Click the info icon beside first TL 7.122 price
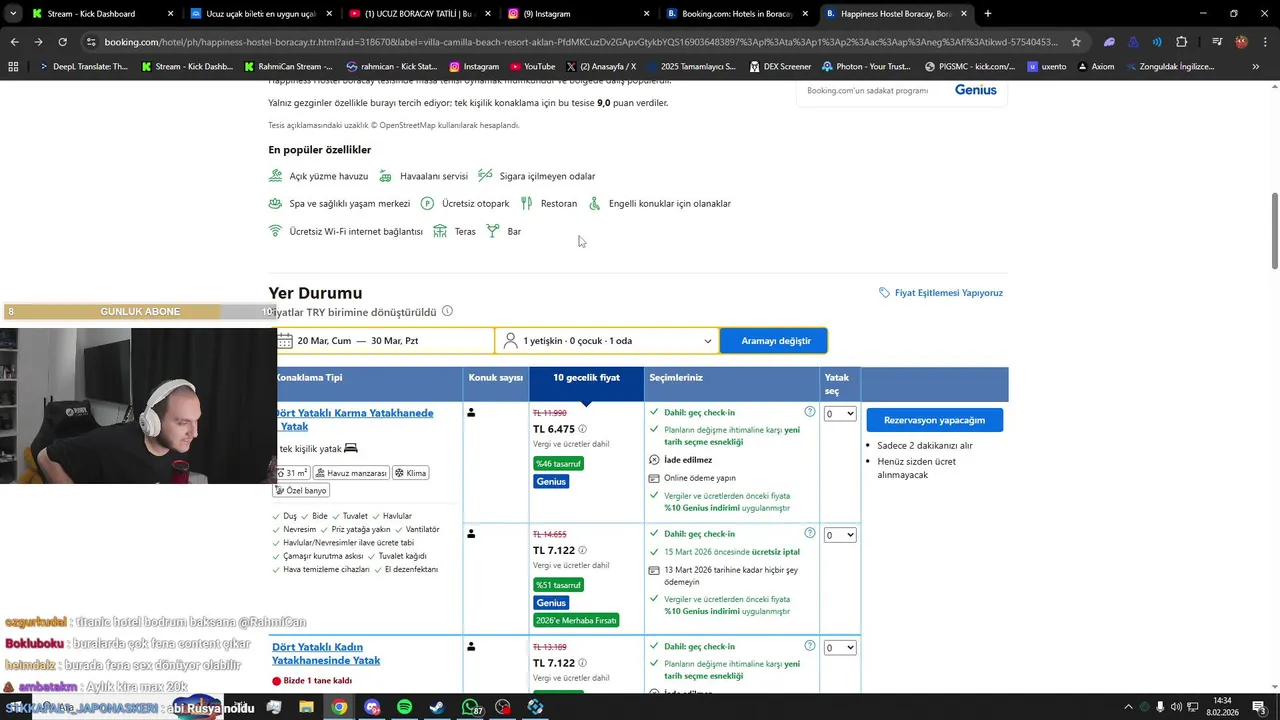 (582, 550)
